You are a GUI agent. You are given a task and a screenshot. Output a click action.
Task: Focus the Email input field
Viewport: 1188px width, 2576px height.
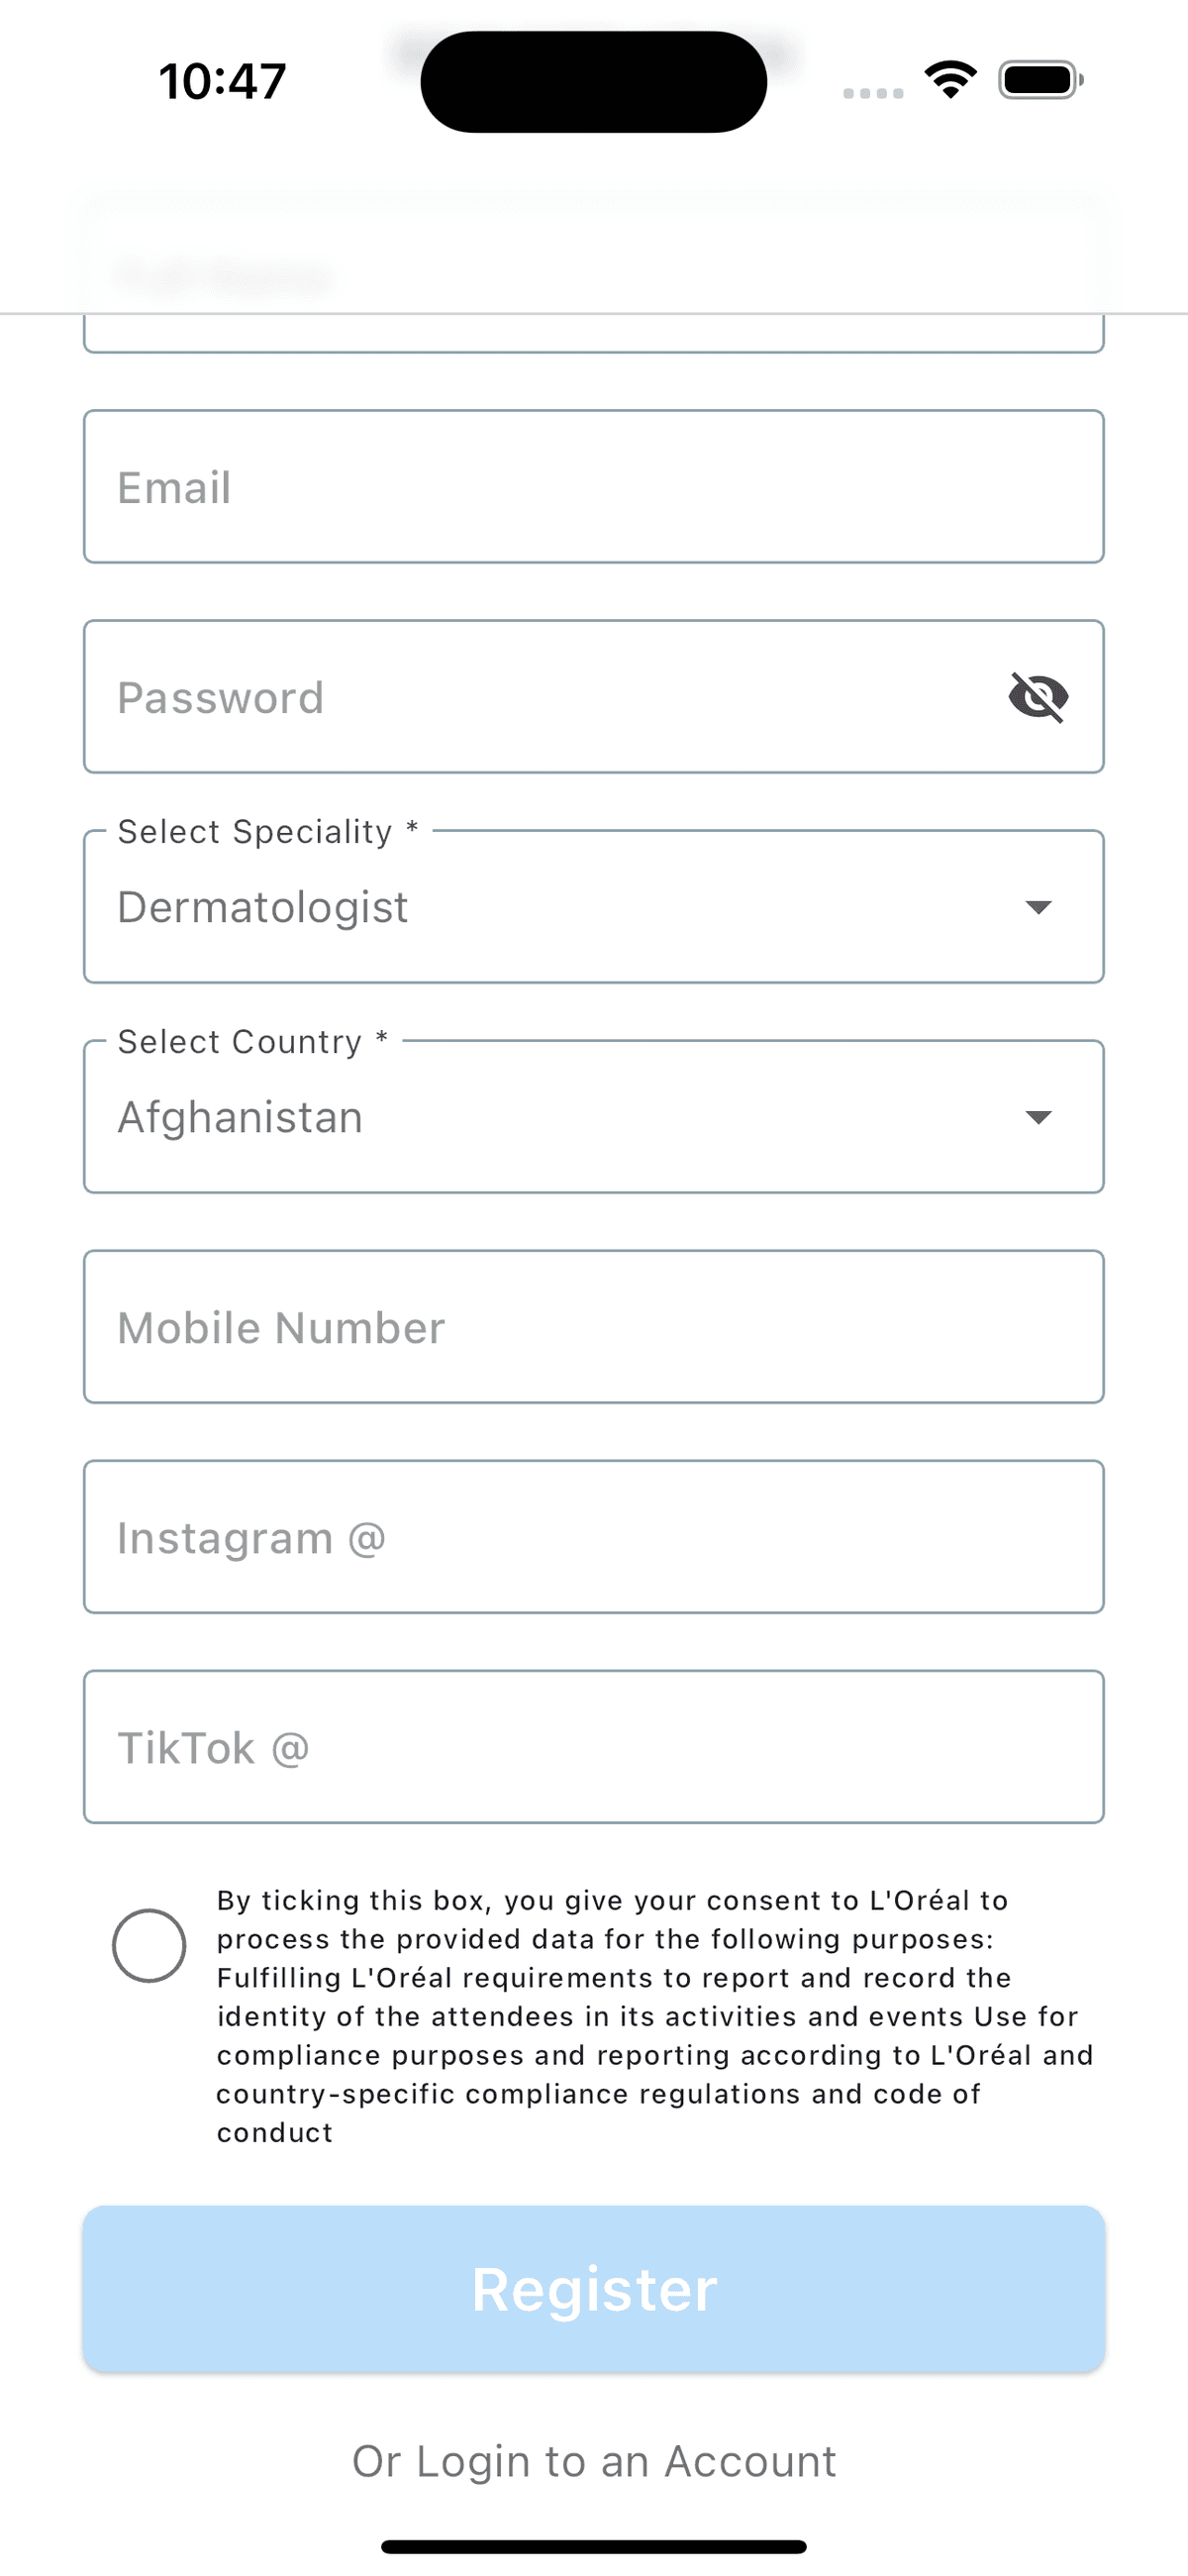[594, 487]
